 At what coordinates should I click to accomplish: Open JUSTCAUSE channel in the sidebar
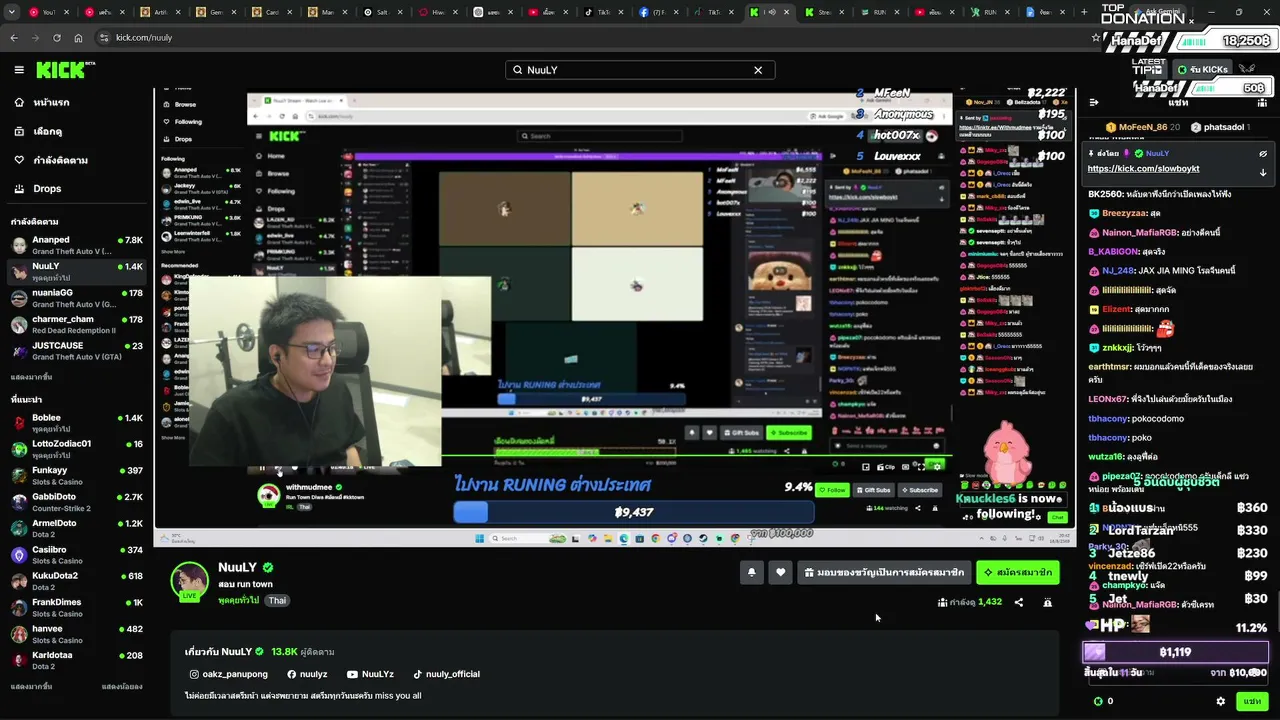point(78,351)
